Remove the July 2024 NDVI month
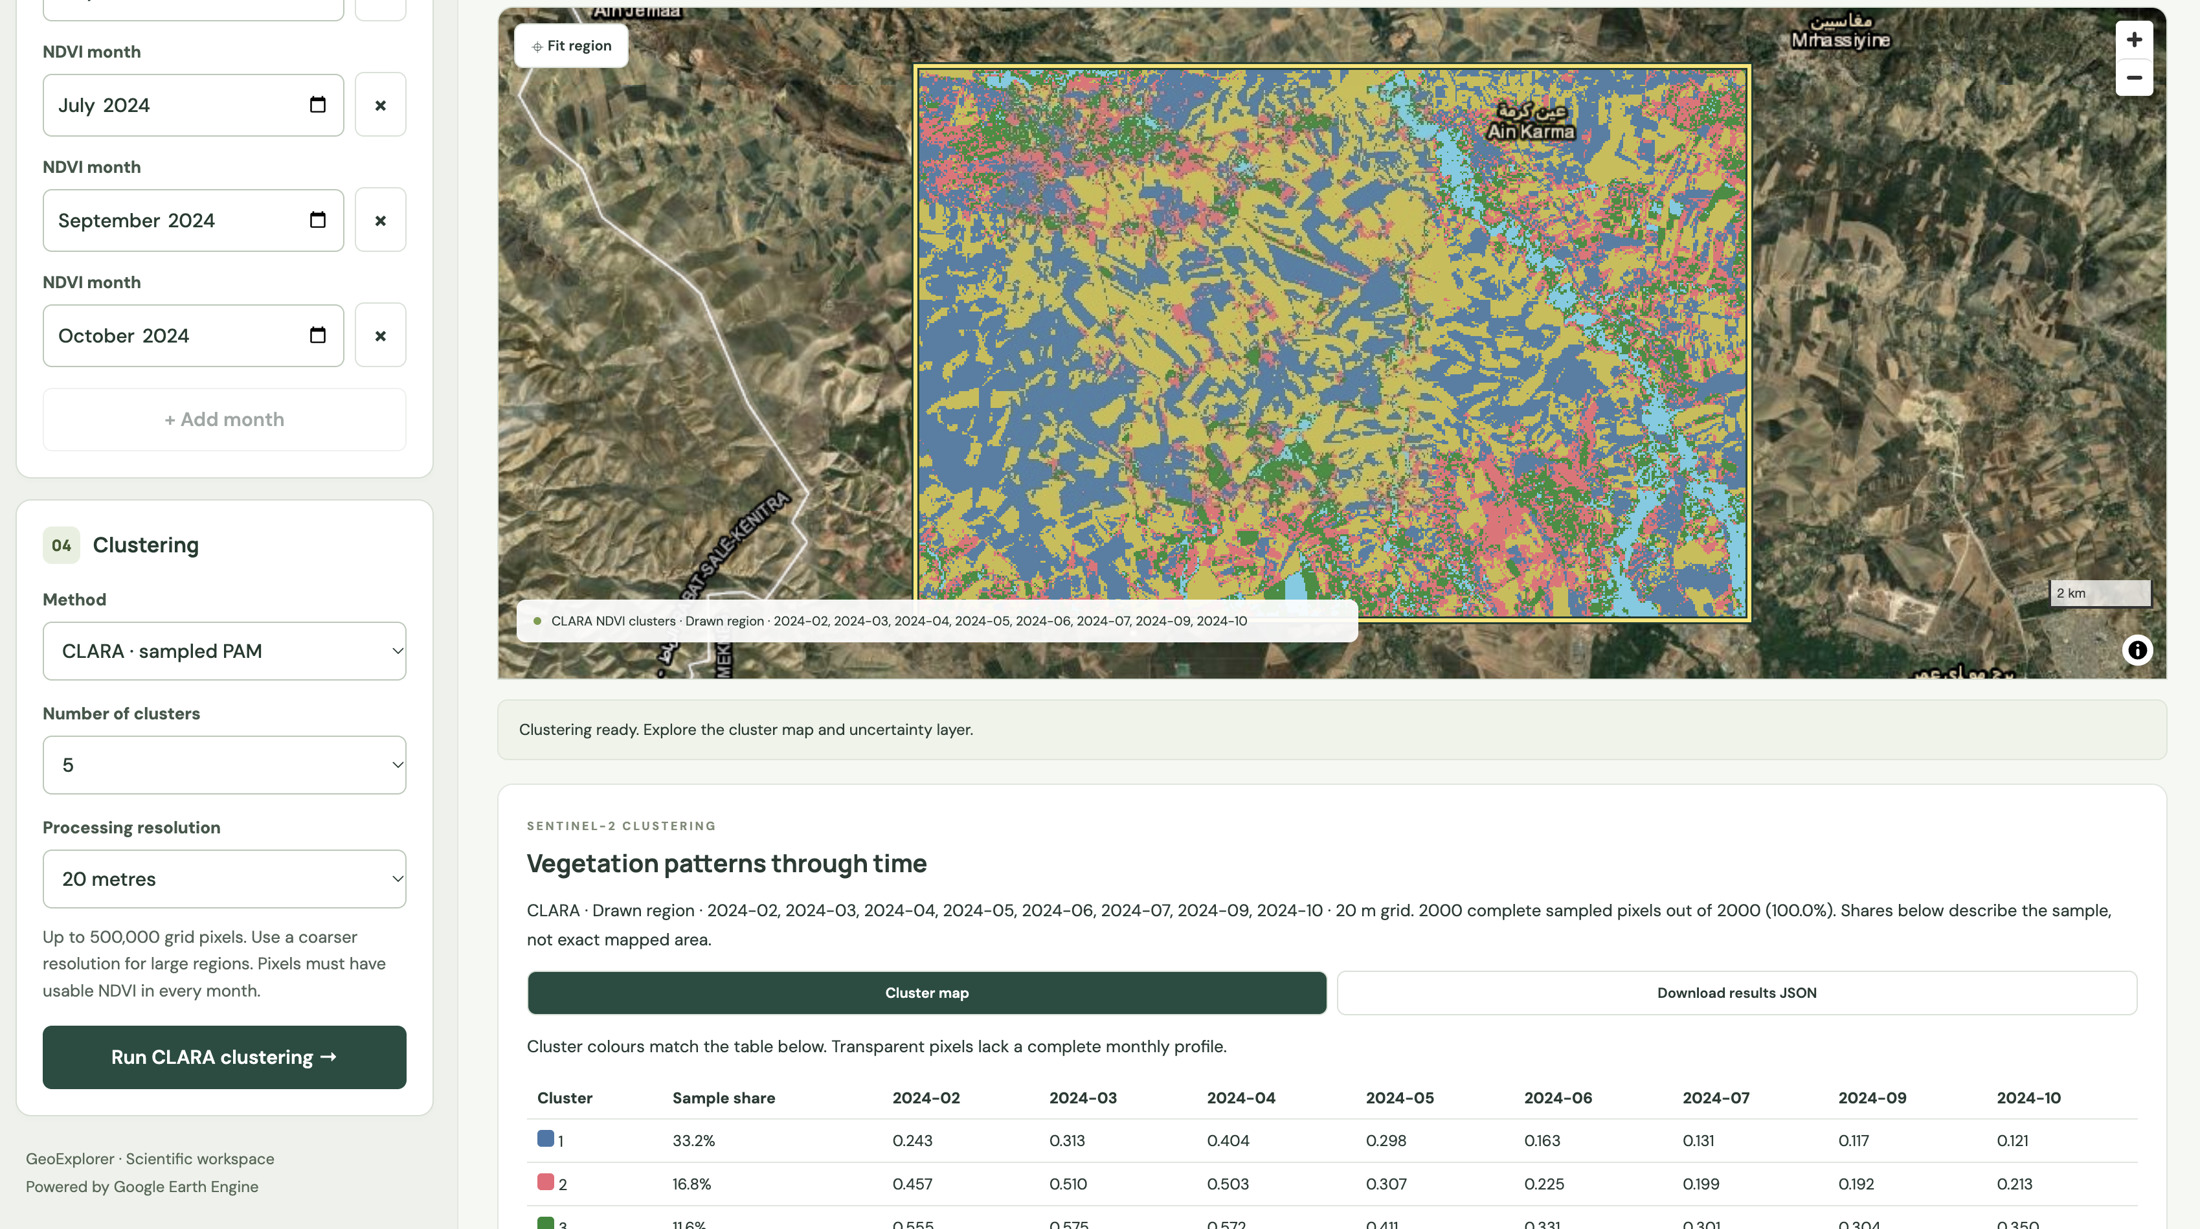 click(x=380, y=105)
